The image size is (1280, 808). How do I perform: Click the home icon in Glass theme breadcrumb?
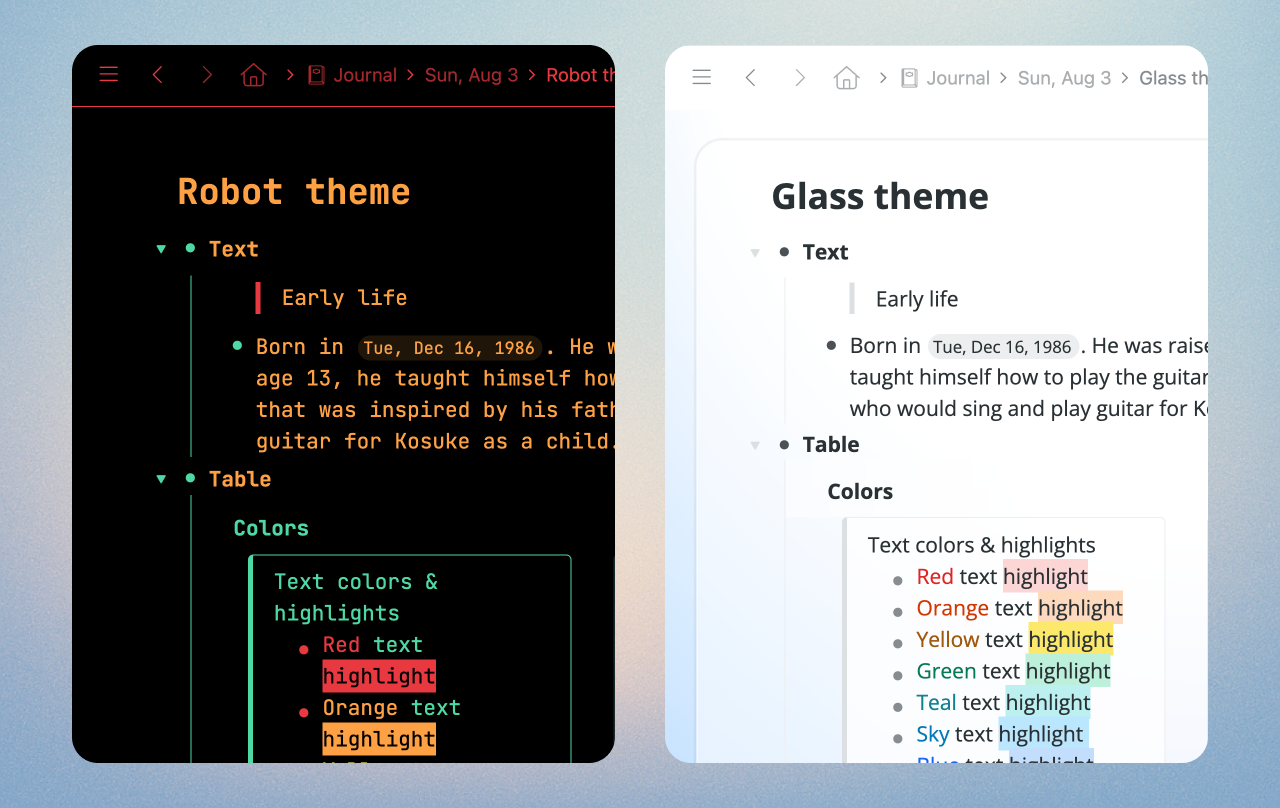click(846, 76)
